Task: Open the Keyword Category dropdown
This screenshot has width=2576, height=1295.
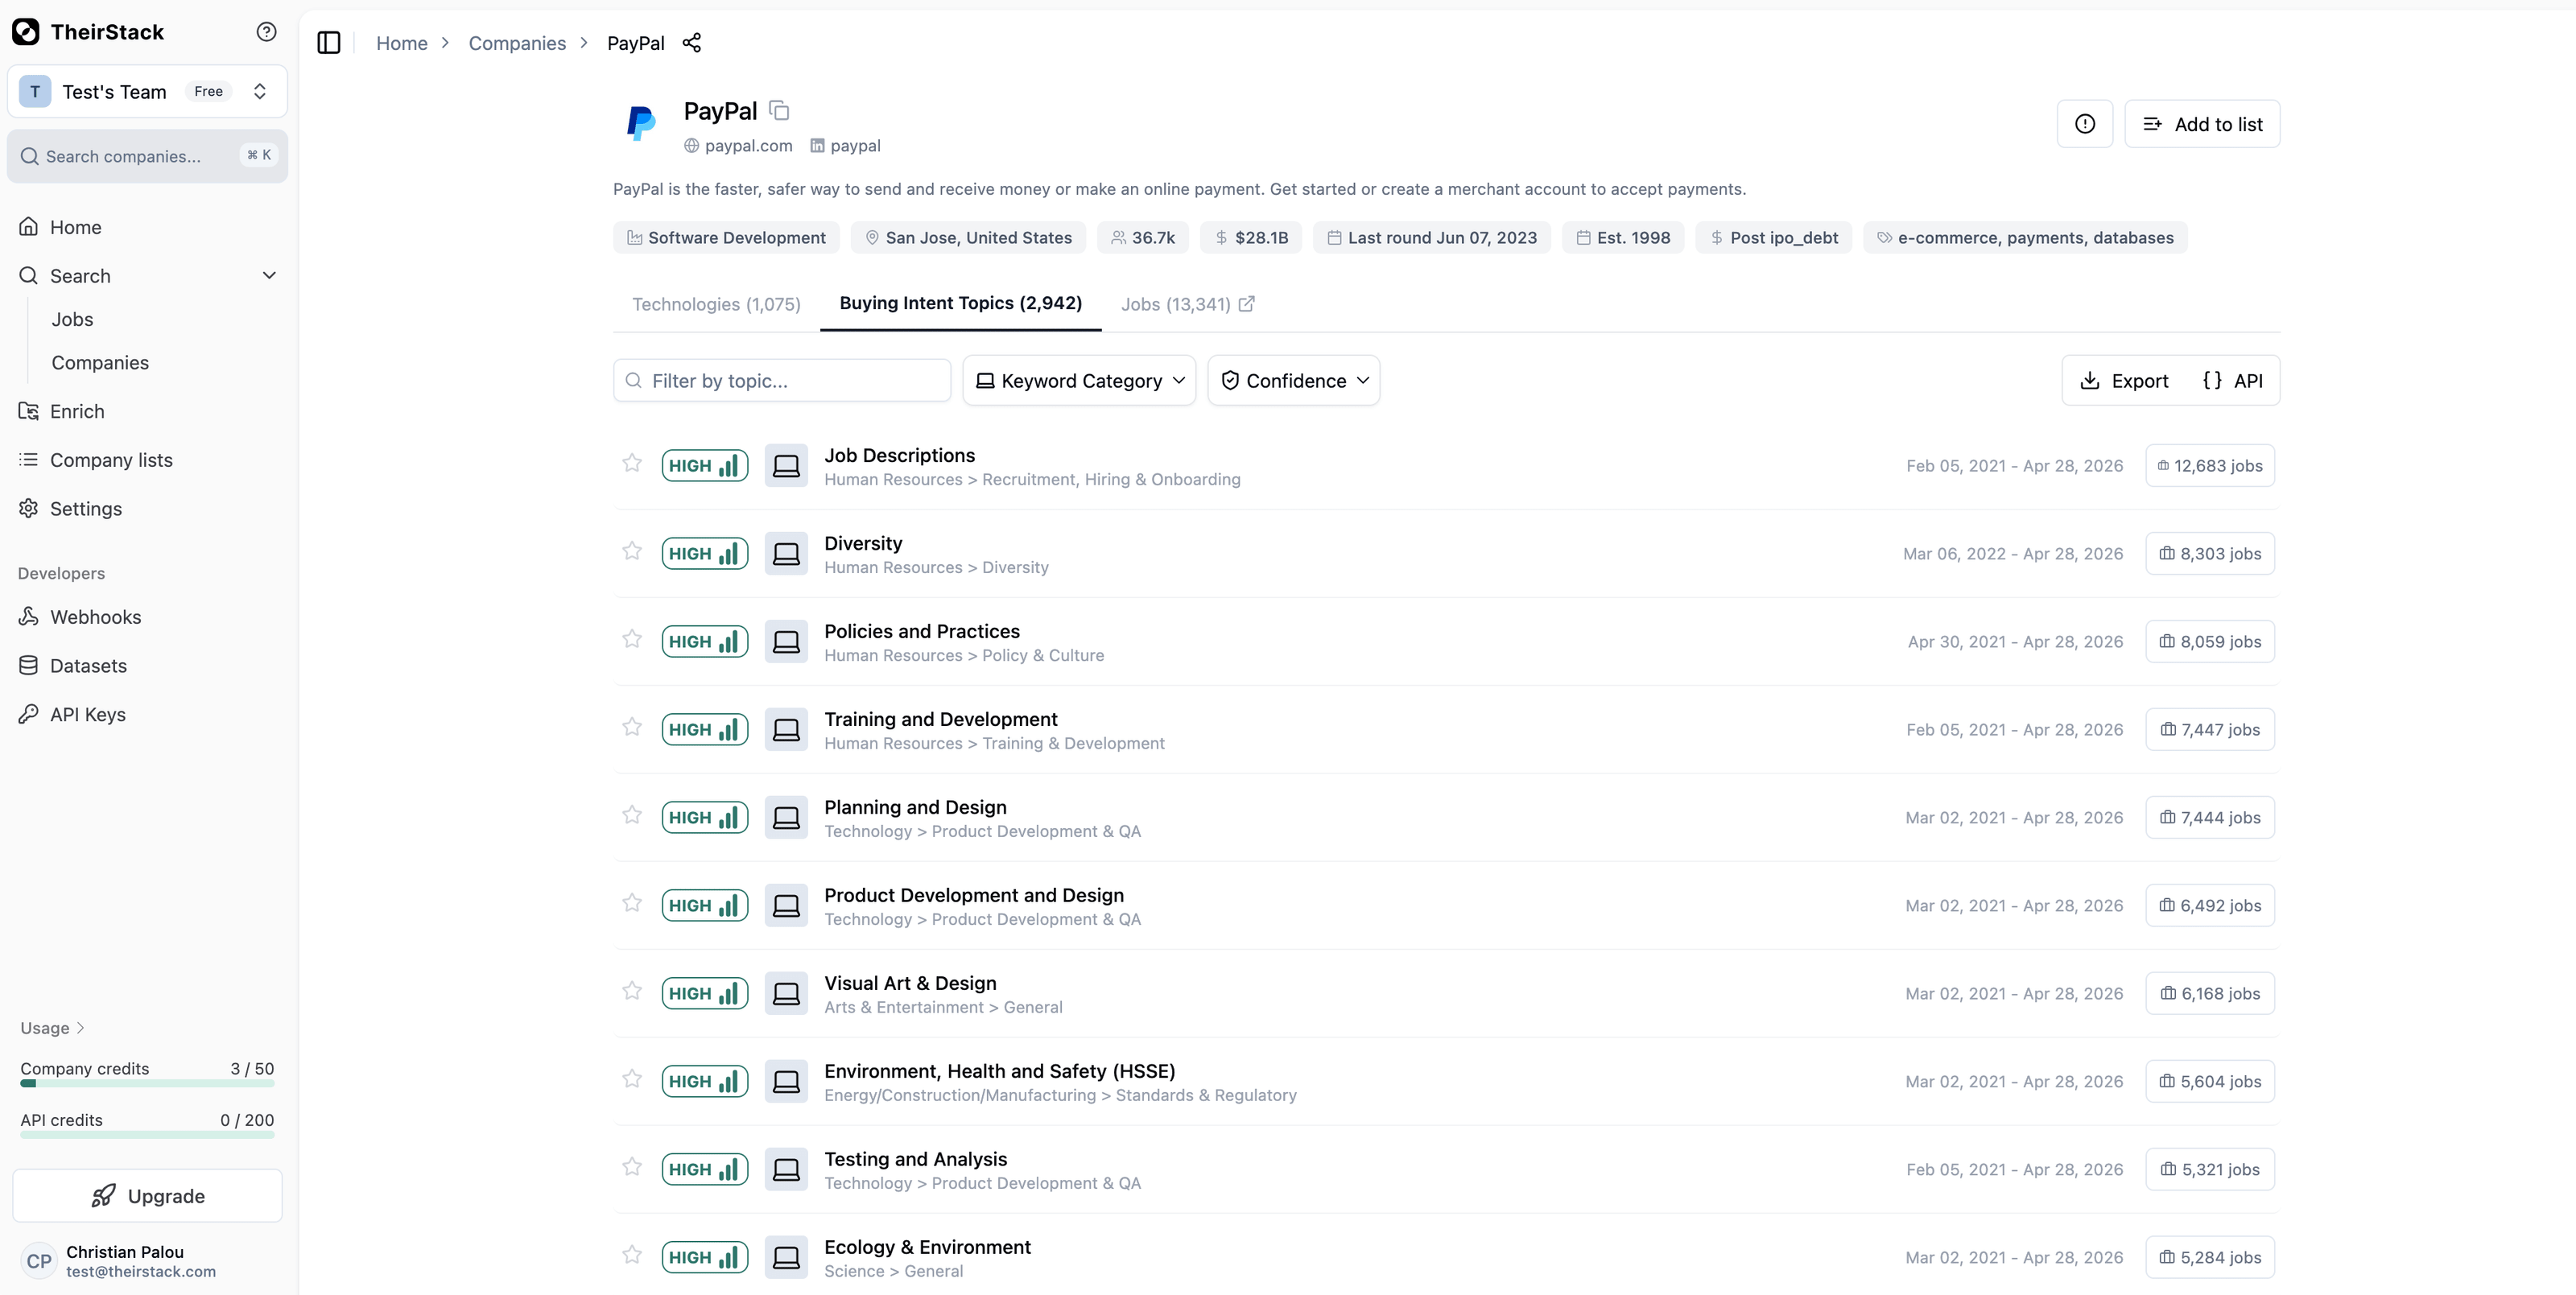Action: [x=1079, y=381]
